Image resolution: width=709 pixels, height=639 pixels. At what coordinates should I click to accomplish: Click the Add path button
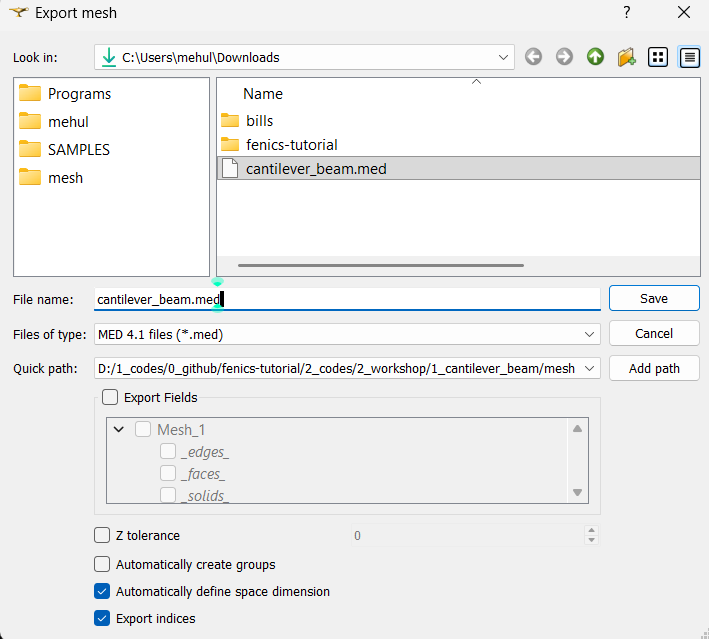tap(654, 369)
